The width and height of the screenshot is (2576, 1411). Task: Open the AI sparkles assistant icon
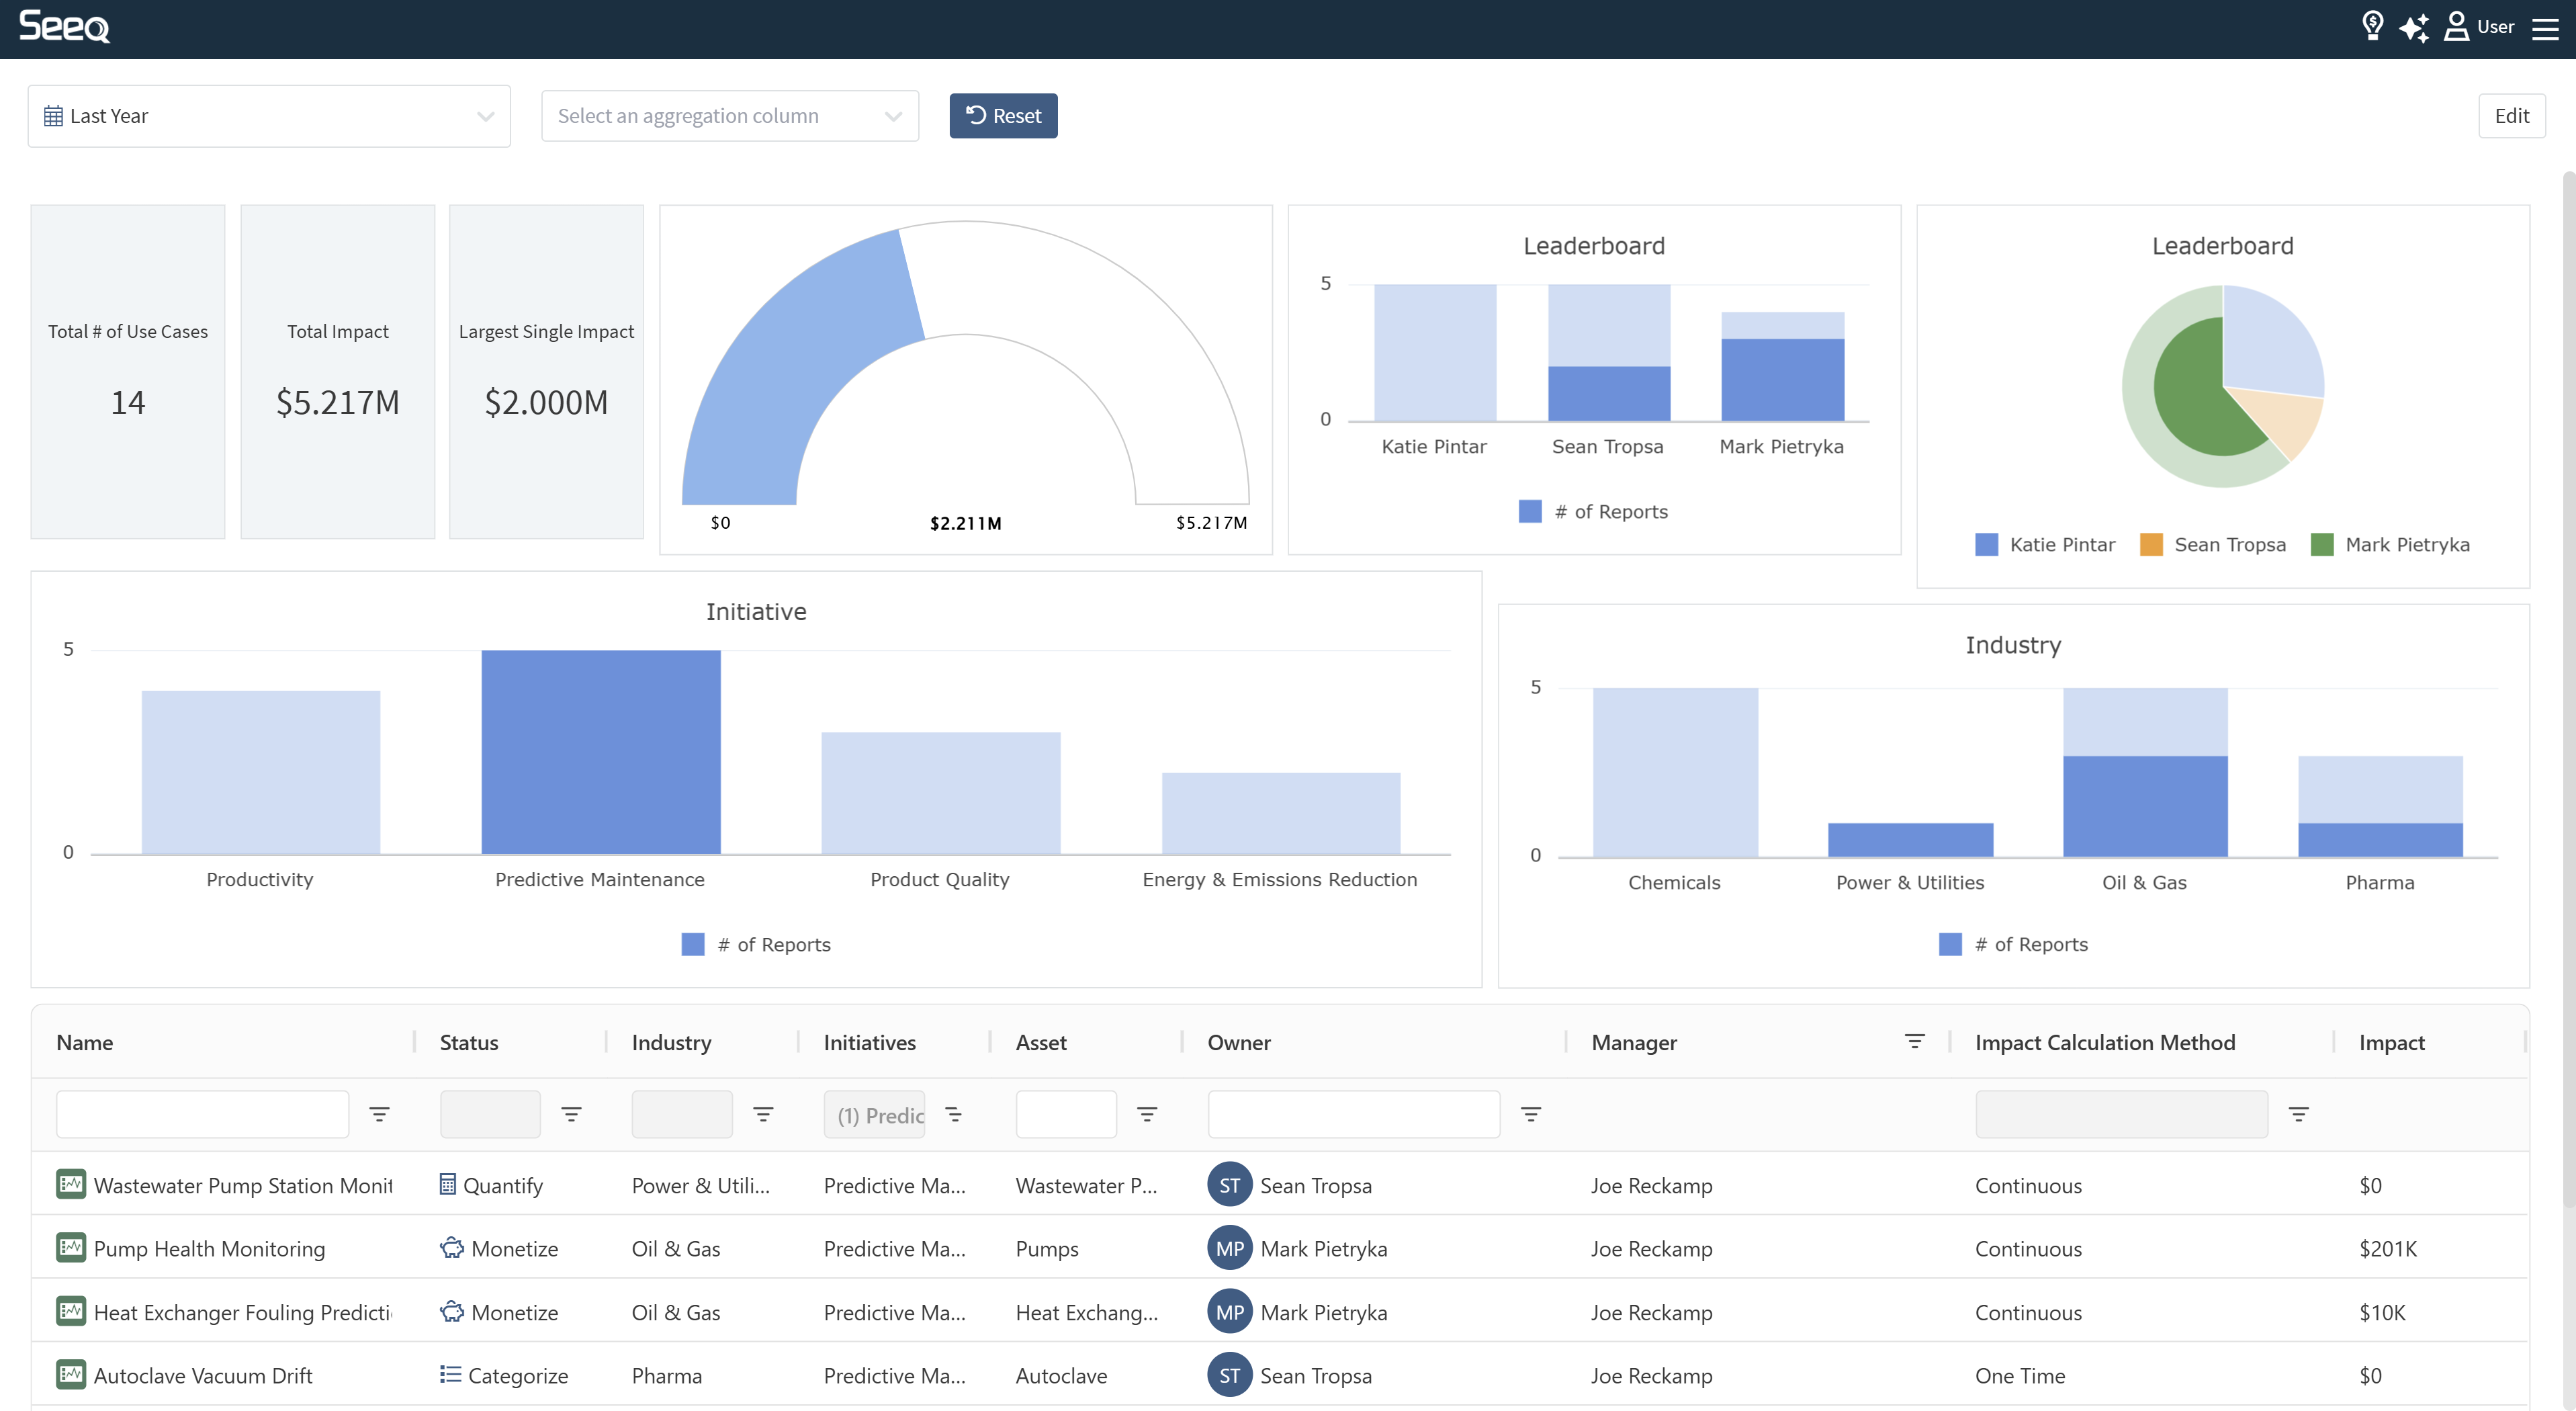coord(2413,27)
